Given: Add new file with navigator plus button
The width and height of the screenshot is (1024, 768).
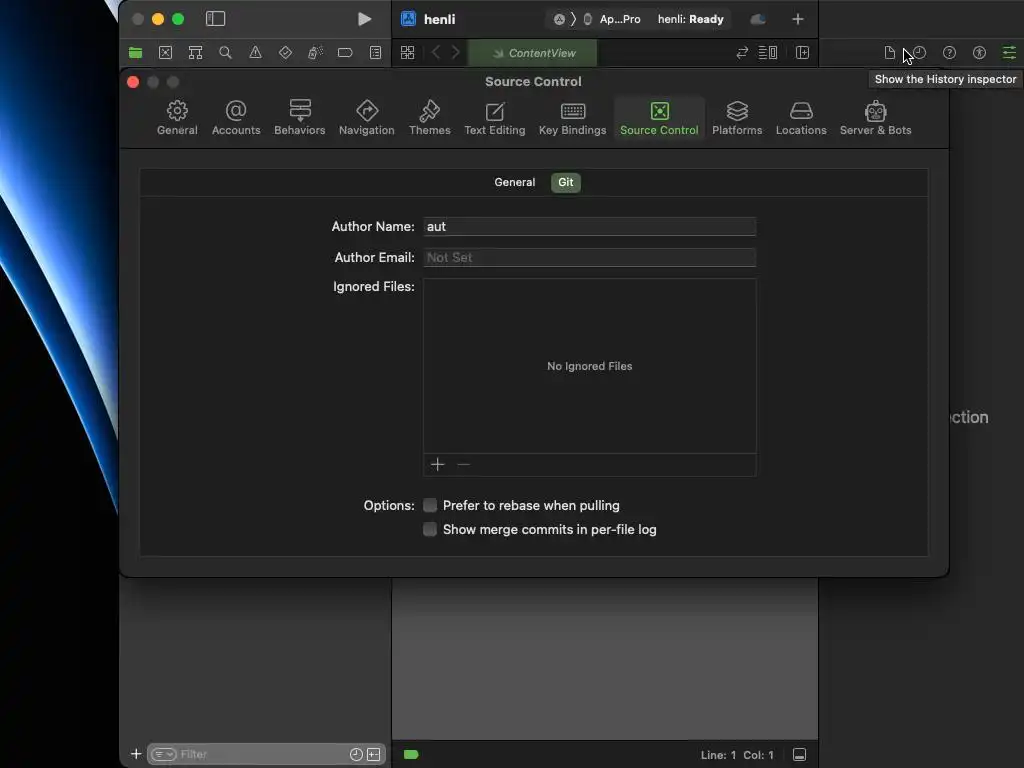Looking at the screenshot, I should pyautogui.click(x=136, y=754).
